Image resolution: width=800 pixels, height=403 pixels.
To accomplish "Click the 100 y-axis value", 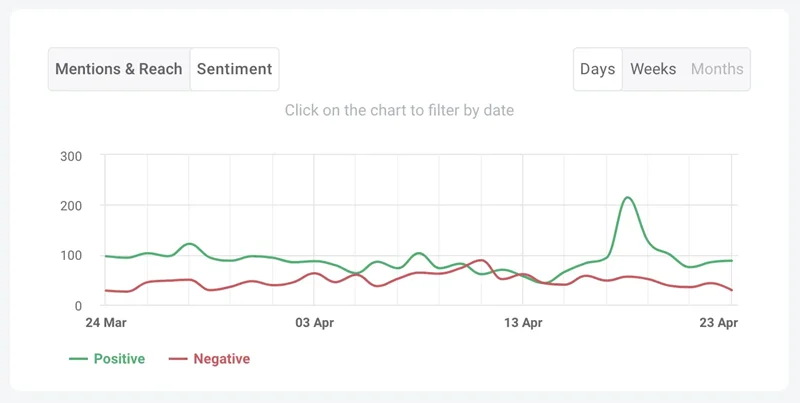I will (x=70, y=256).
